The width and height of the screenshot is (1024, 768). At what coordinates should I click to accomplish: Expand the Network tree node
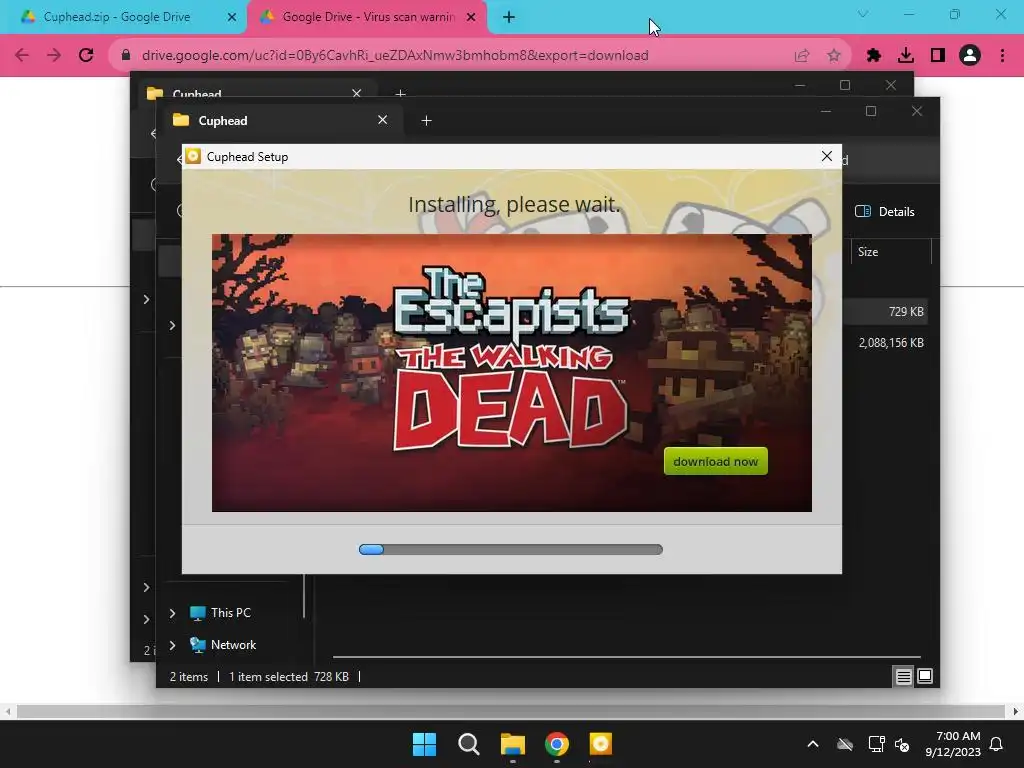(x=172, y=645)
